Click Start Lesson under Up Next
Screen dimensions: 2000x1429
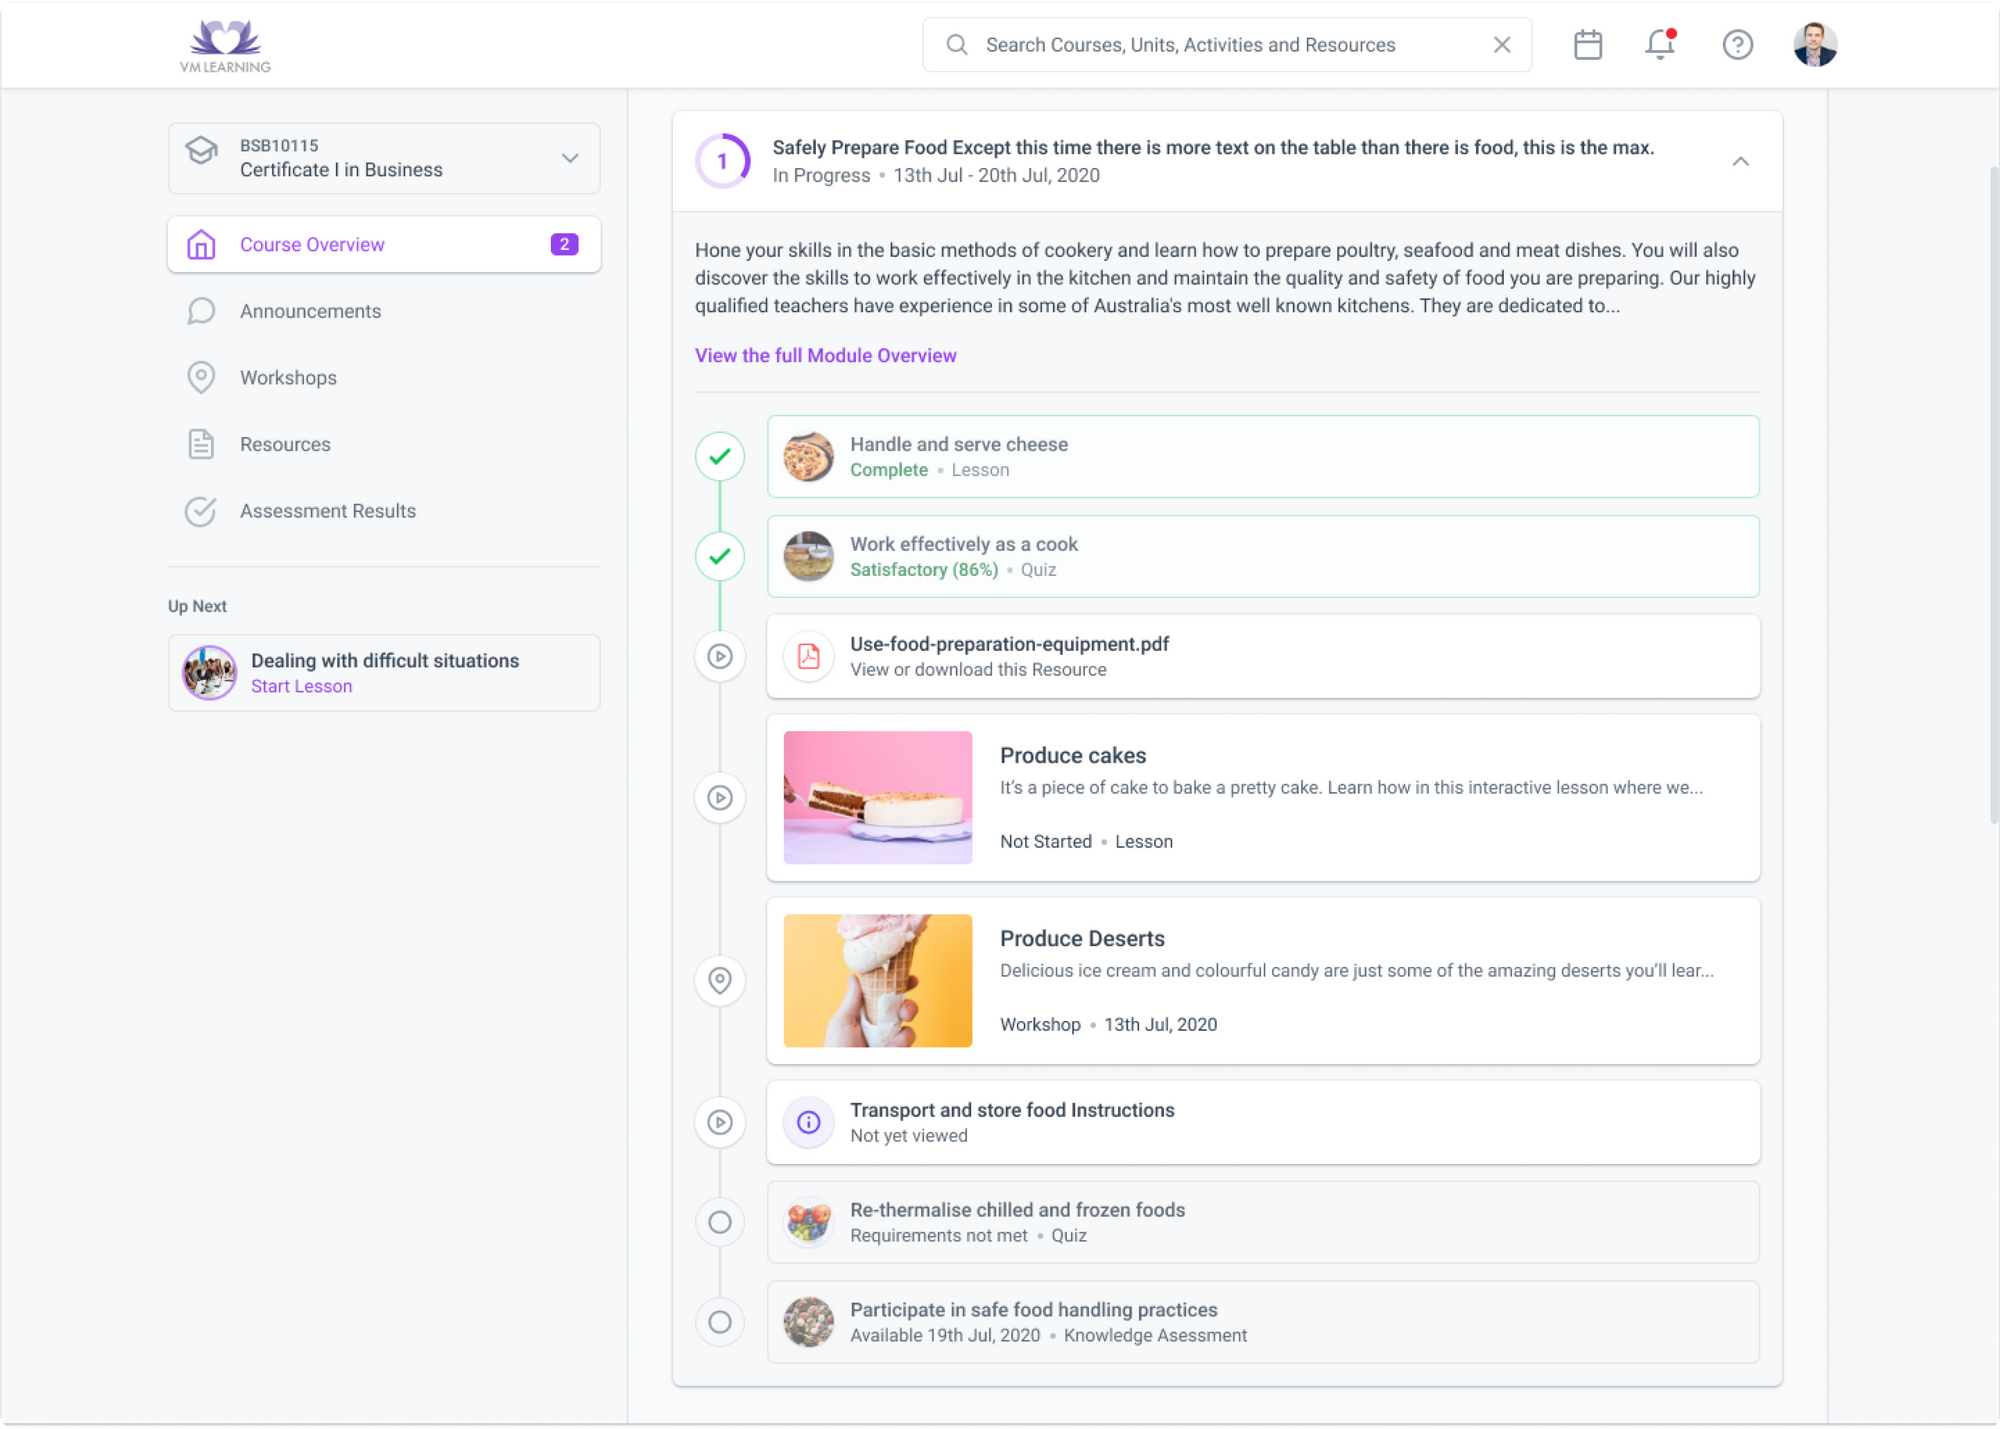(301, 687)
